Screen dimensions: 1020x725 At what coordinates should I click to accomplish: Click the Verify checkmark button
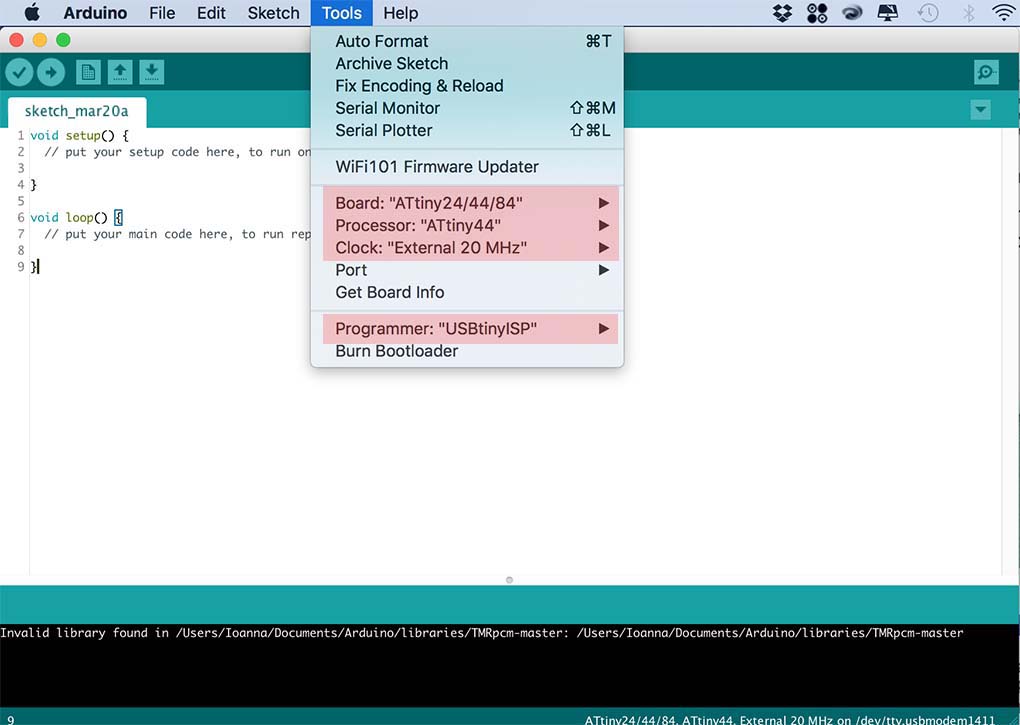pyautogui.click(x=20, y=72)
